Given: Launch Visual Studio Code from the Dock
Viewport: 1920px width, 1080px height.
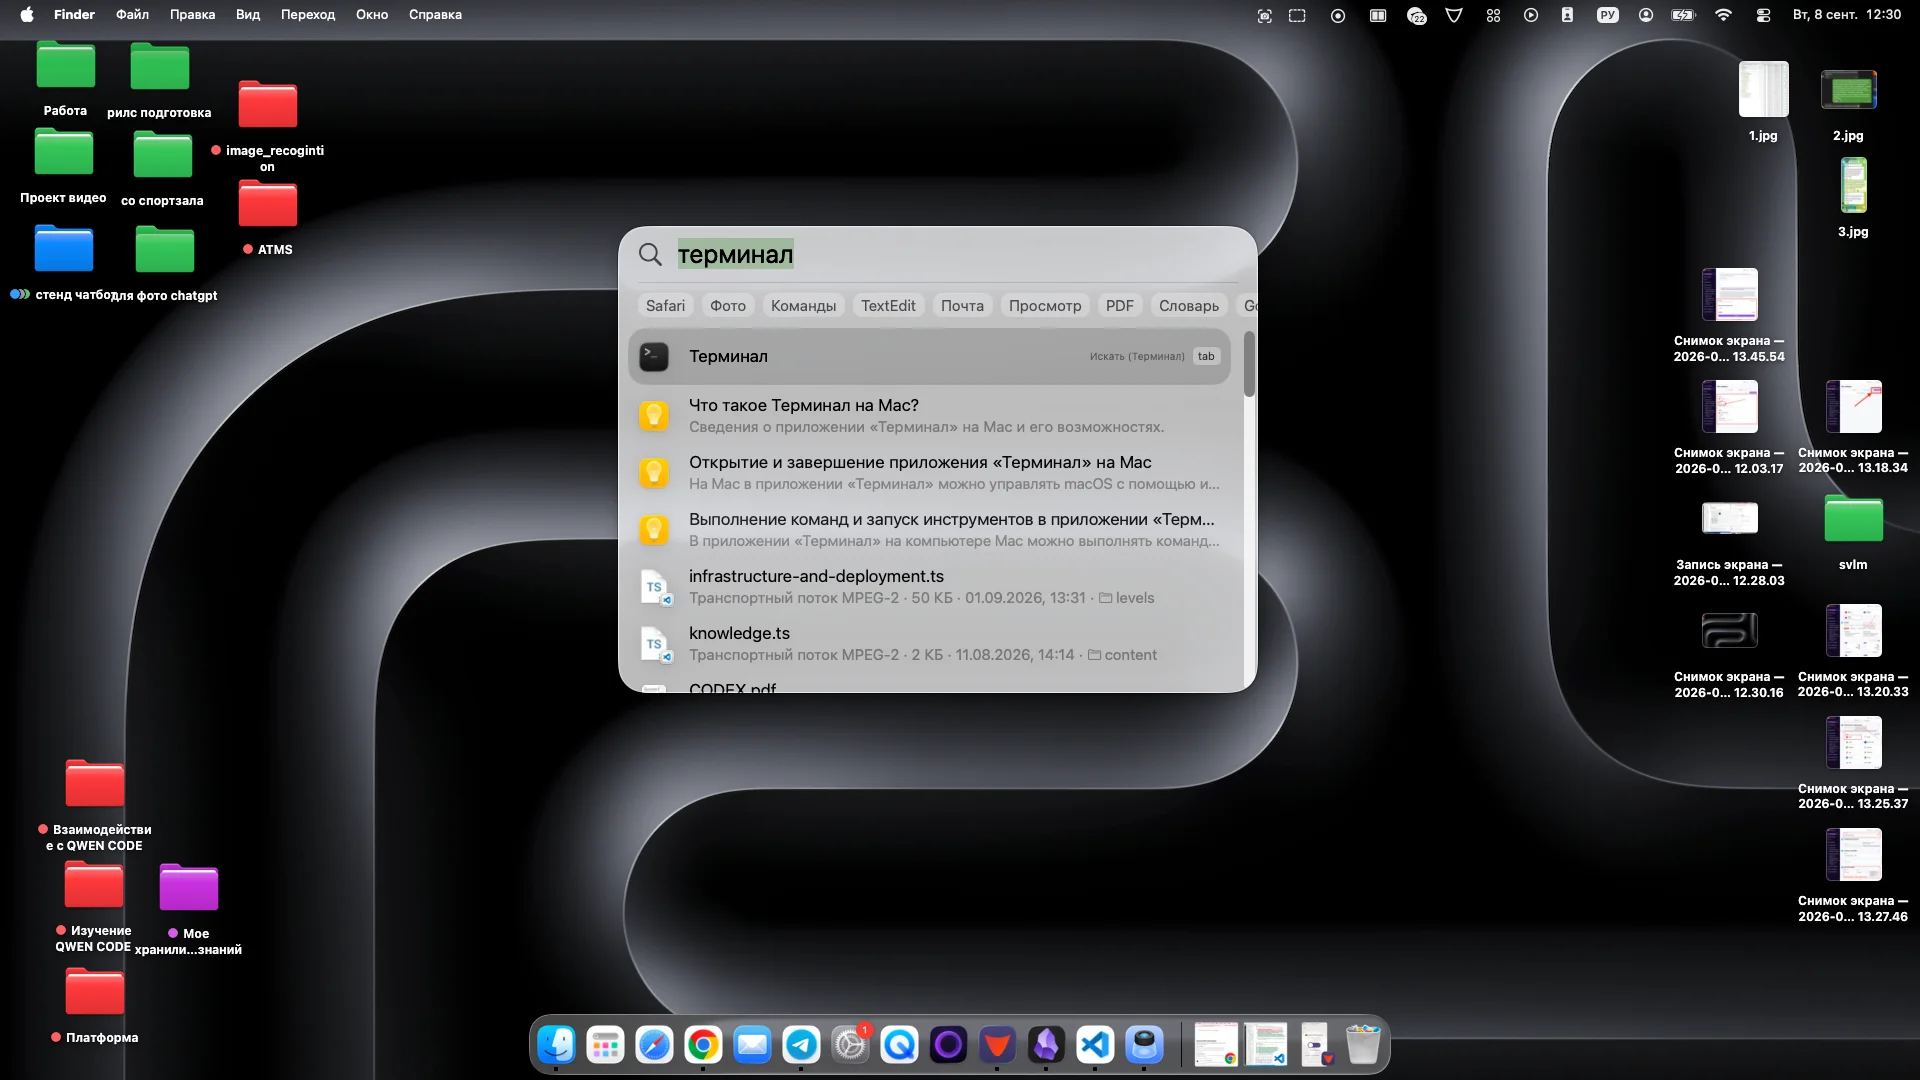Looking at the screenshot, I should click(x=1095, y=1045).
